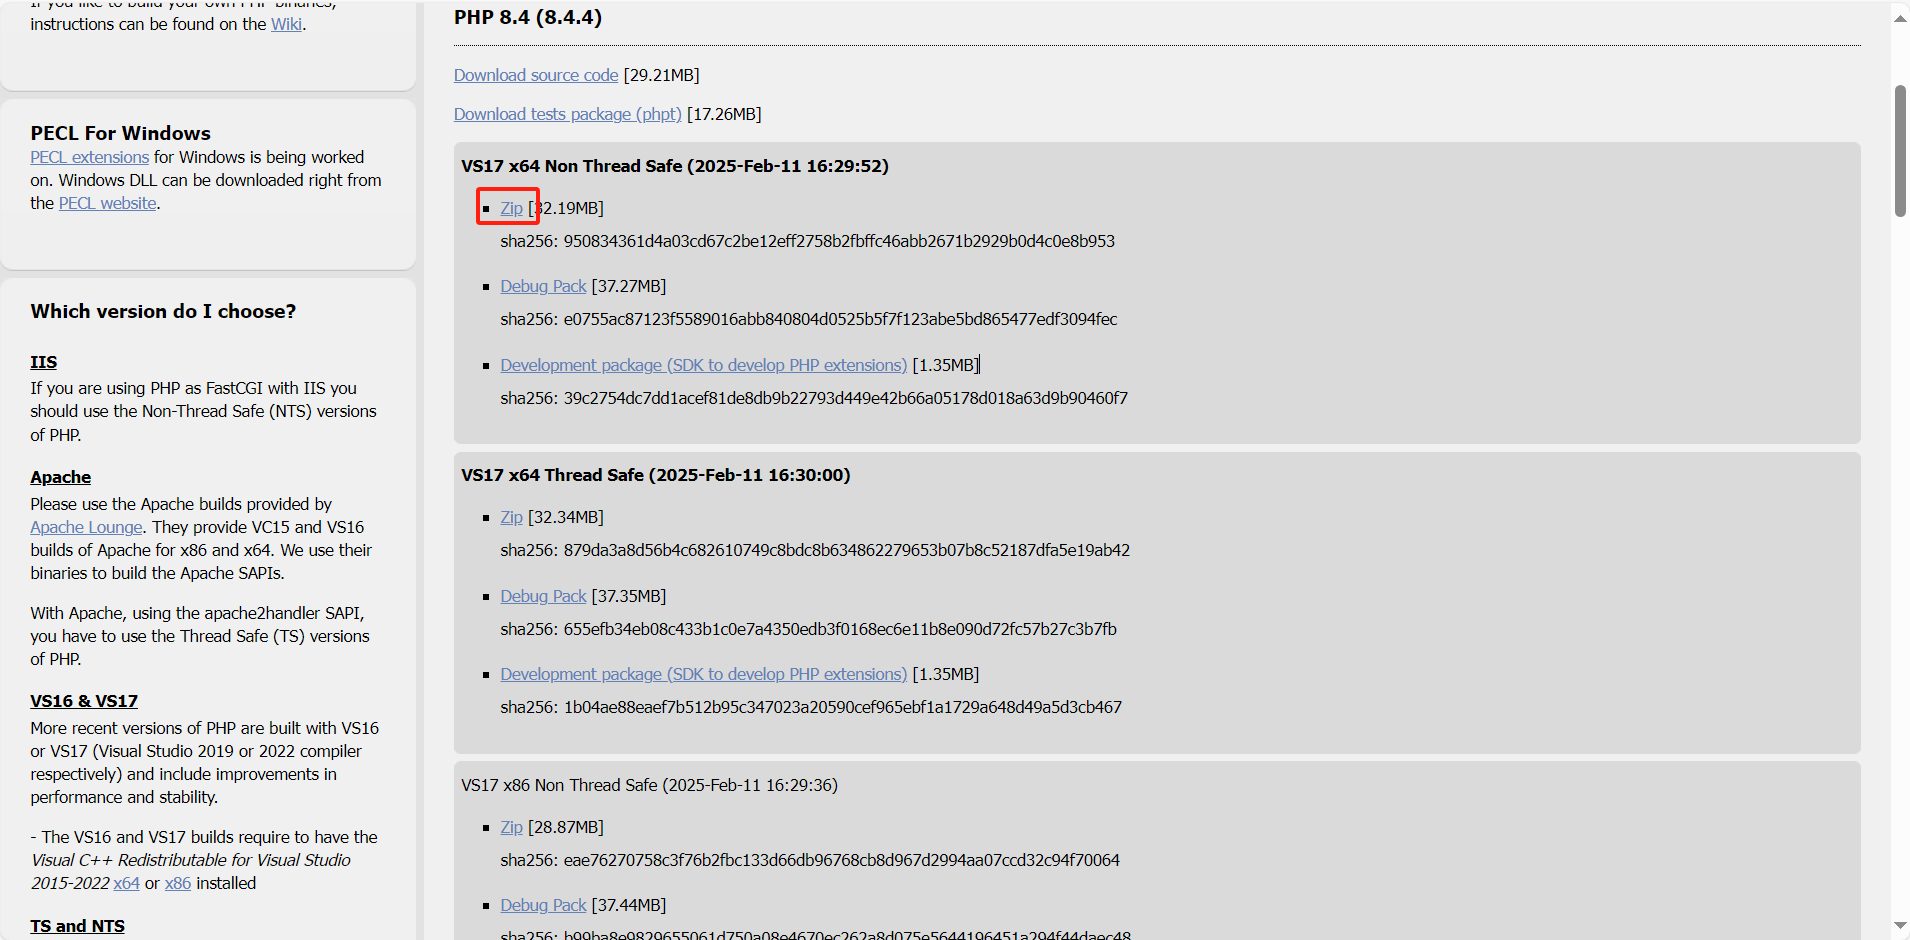1910x940 pixels.
Task: Download x64 Thread Safe Debug Pack
Action: [543, 596]
